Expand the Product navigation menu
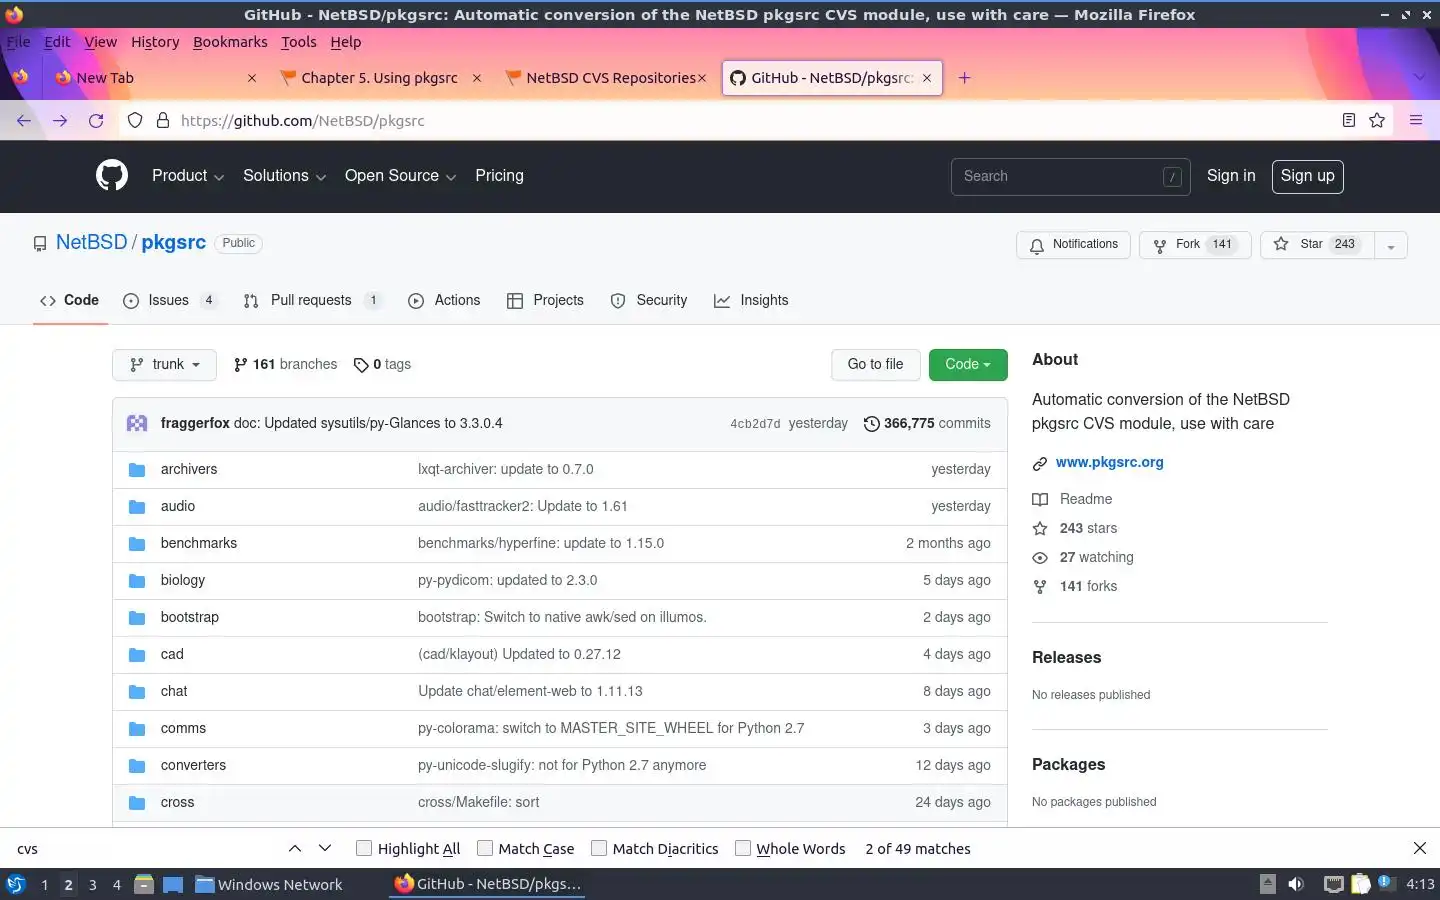The image size is (1440, 900). [x=187, y=176]
